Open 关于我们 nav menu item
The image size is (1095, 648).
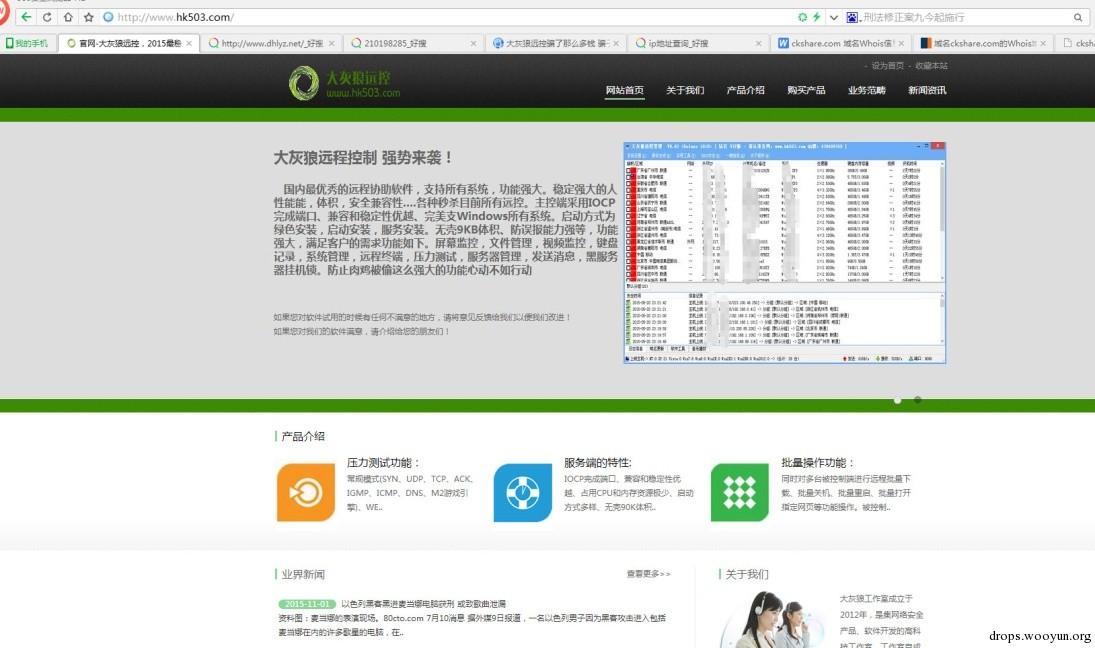click(x=685, y=90)
